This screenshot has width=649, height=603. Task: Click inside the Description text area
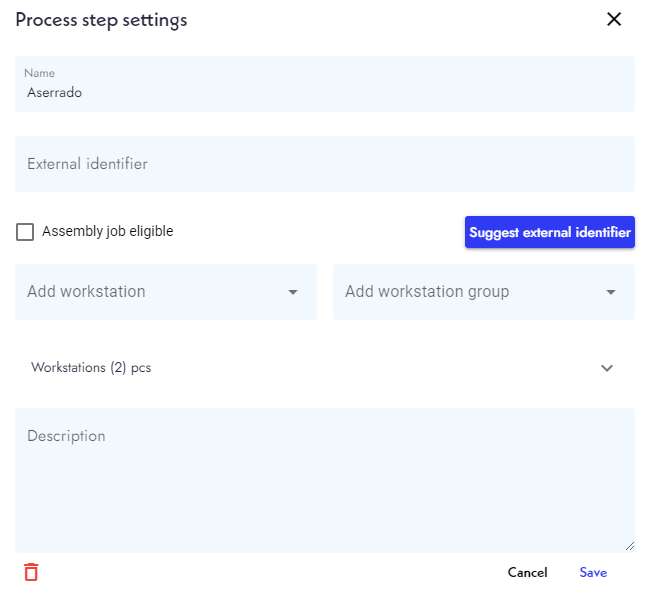point(325,480)
